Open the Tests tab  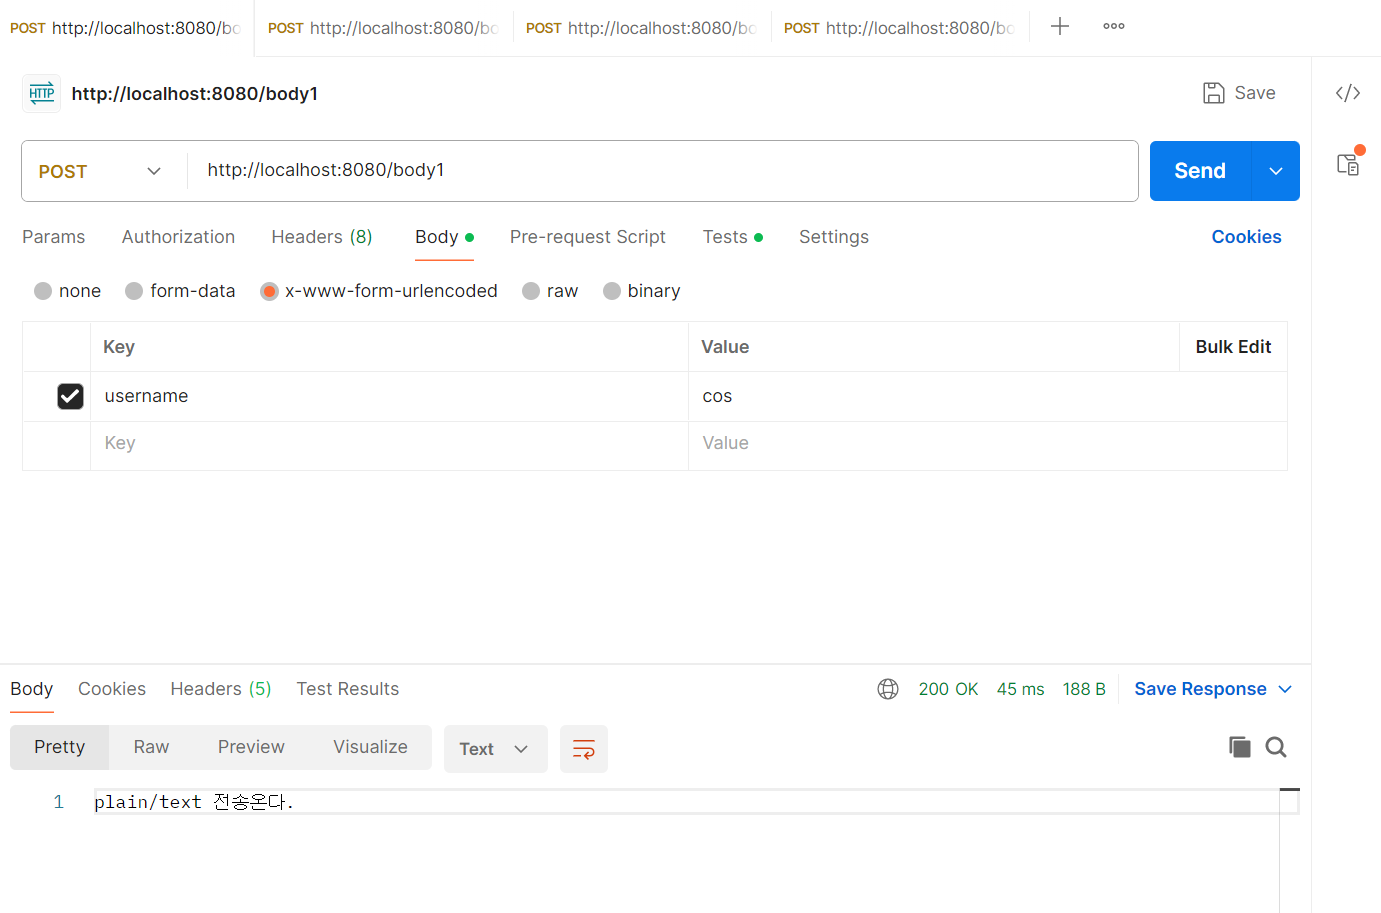732,237
